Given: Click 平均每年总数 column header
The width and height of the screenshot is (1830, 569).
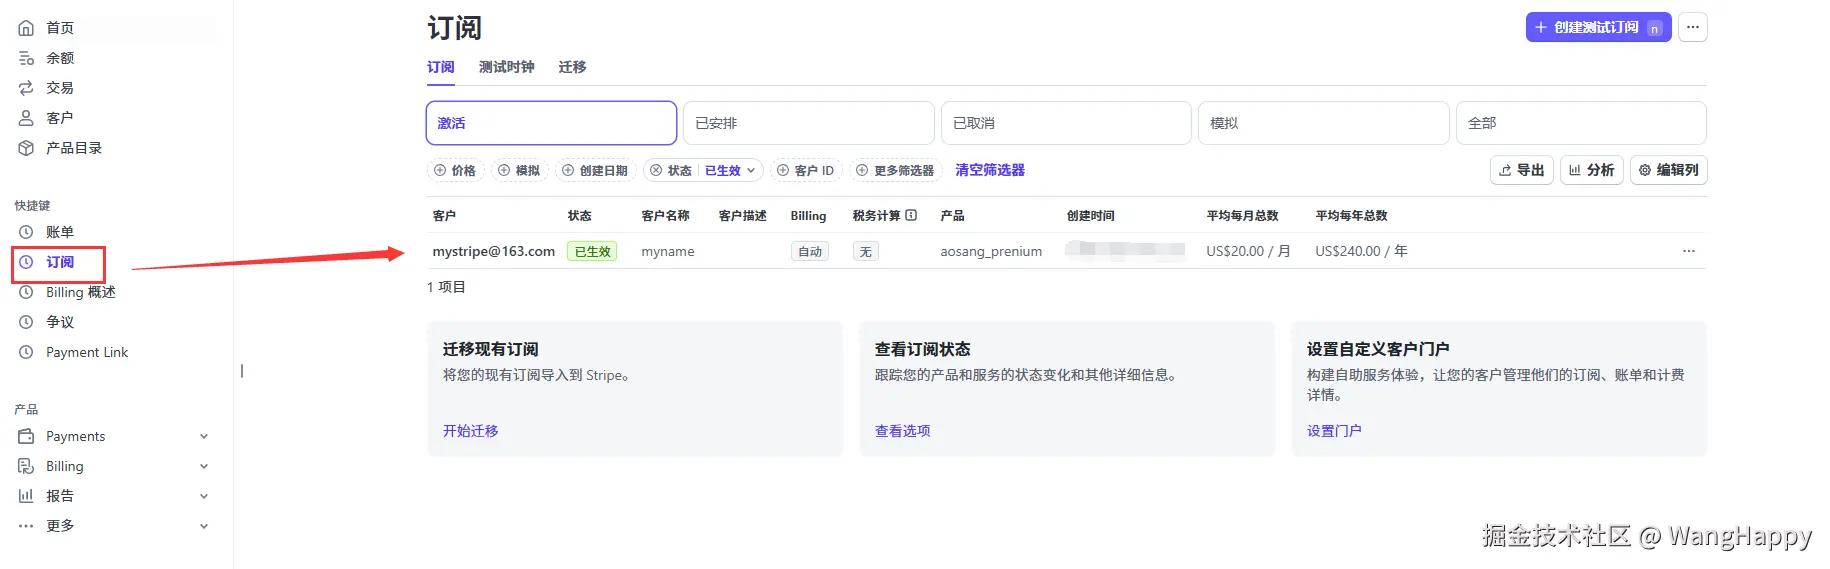Looking at the screenshot, I should coord(1352,216).
